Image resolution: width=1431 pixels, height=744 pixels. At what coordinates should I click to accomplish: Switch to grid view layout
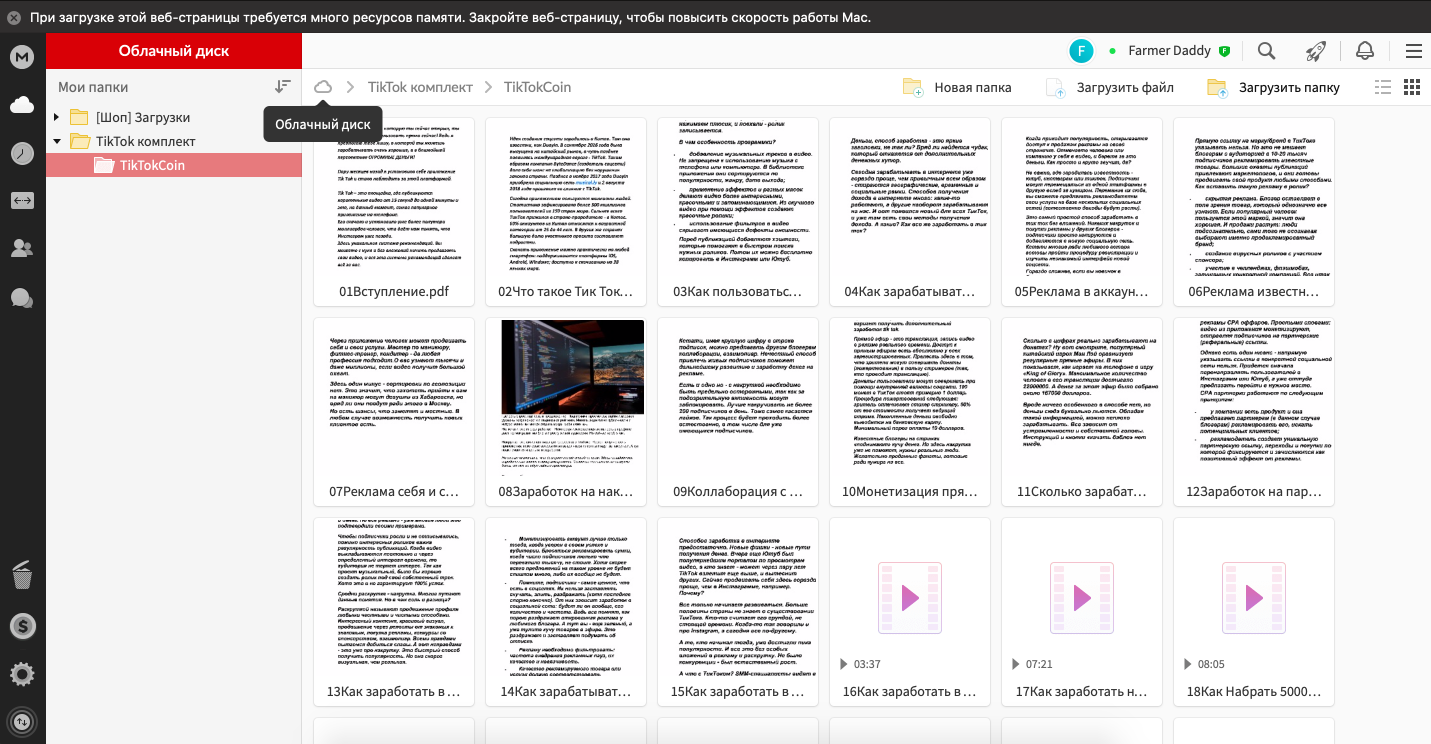(x=1412, y=87)
